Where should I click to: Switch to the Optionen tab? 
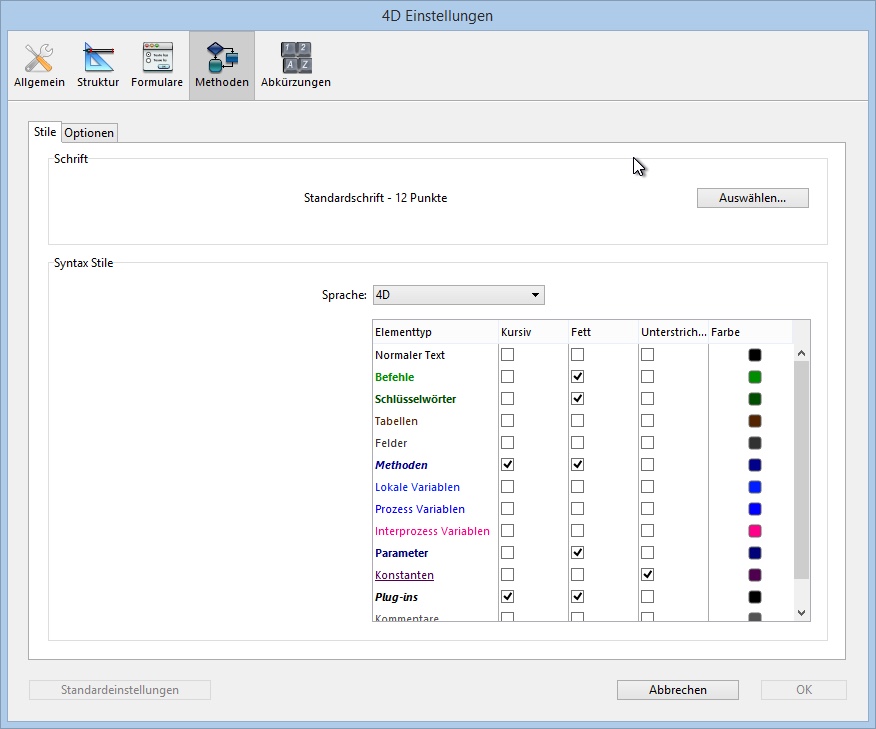coord(90,133)
